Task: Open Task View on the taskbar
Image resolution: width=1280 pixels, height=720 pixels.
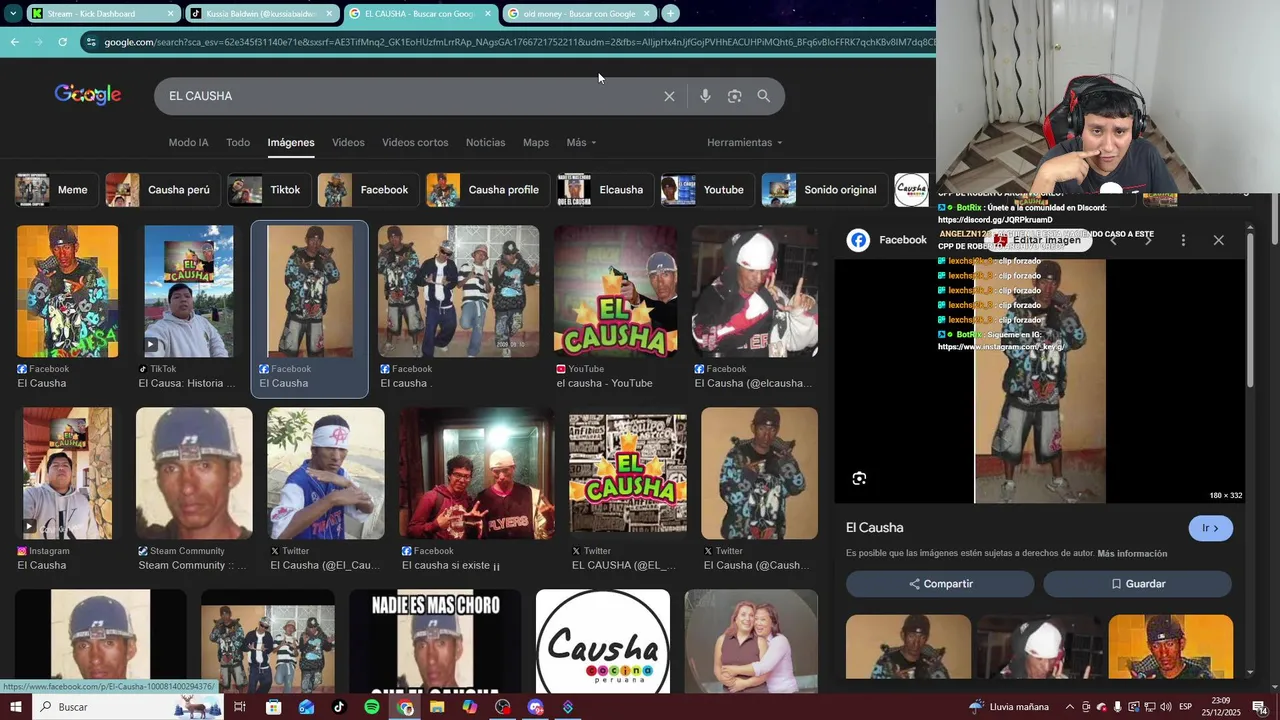Action: 240,707
